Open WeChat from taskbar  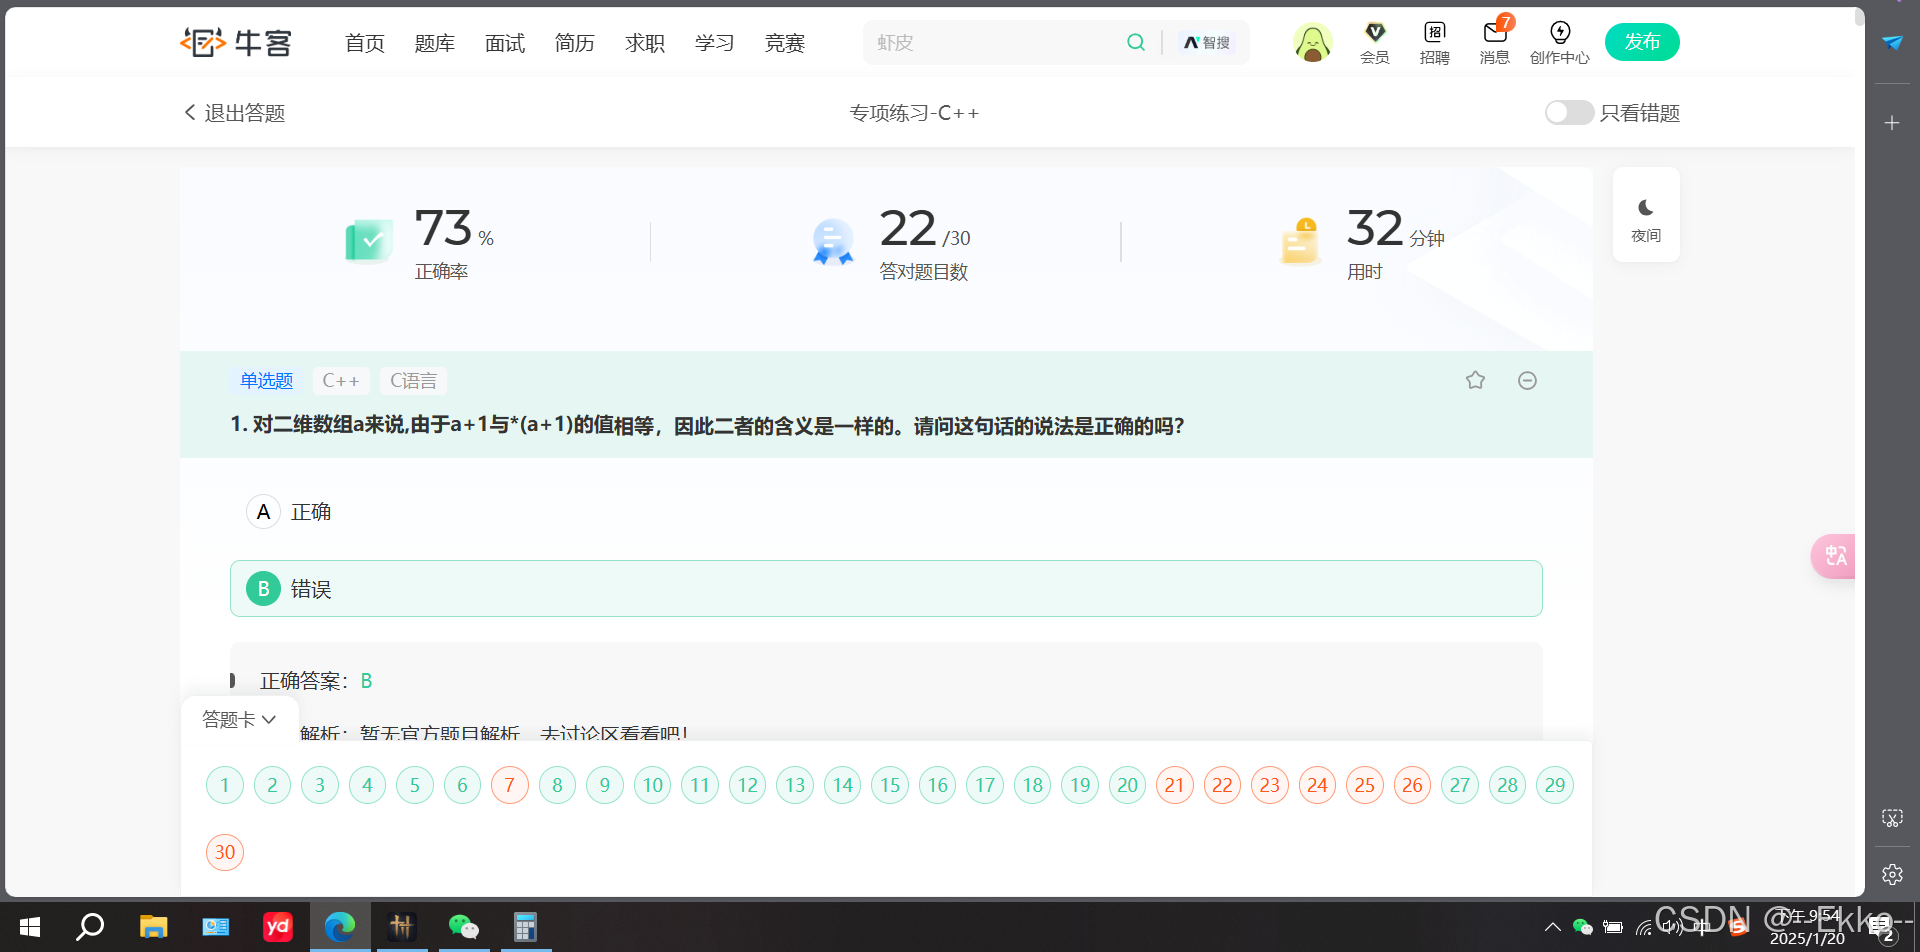464,927
